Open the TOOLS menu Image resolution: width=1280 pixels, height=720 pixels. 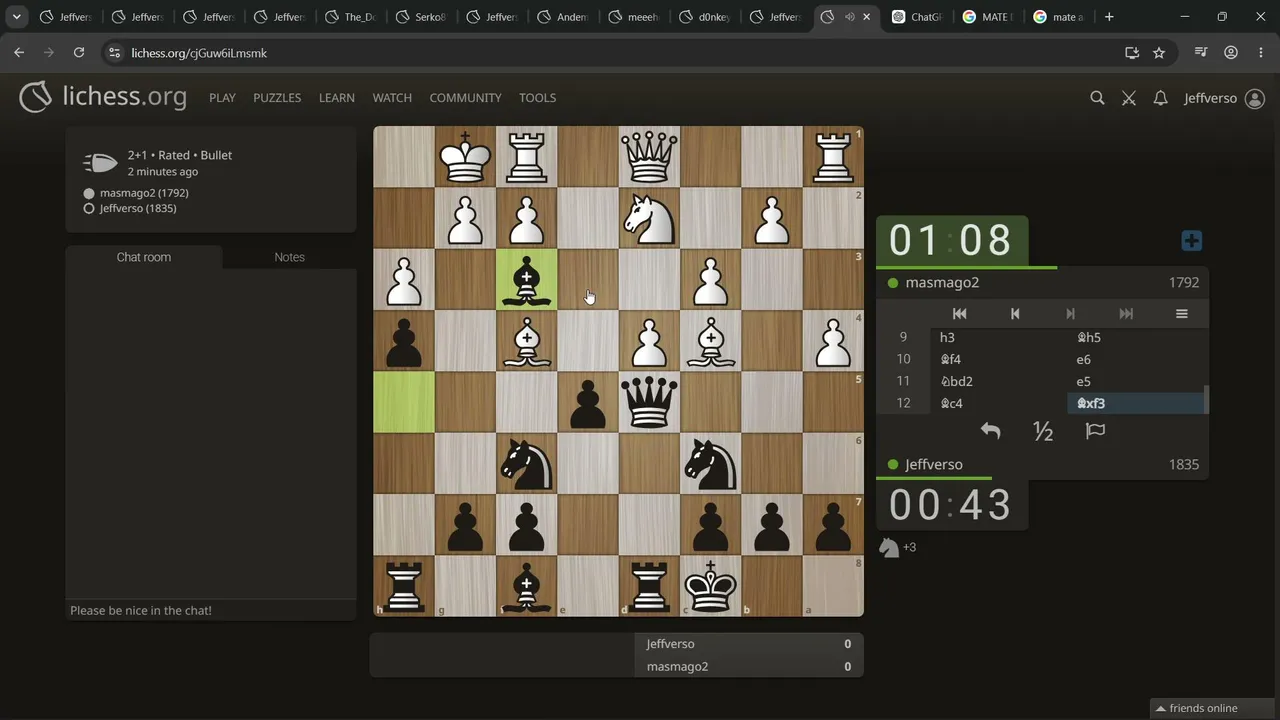point(537,98)
